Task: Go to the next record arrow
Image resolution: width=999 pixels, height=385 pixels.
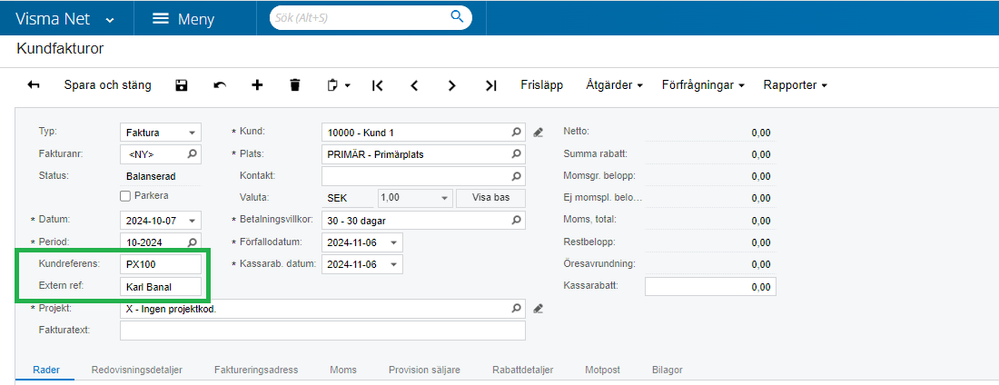Action: (x=452, y=85)
